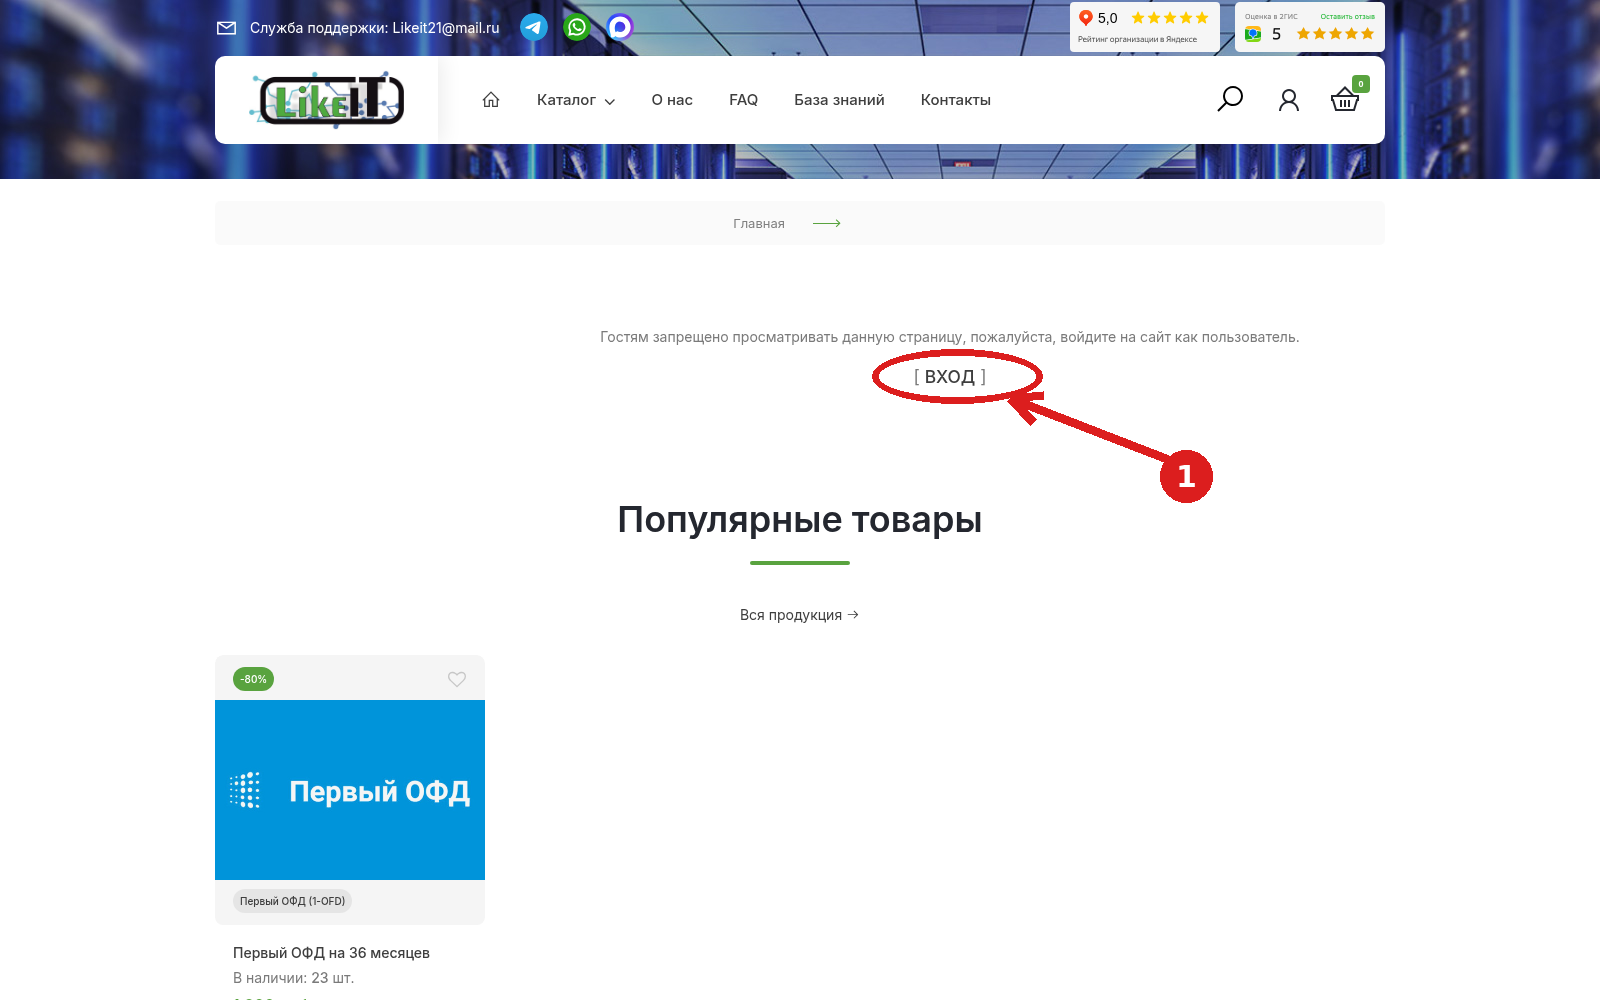Click the LikeIT site logo
Screen dimensions: 1600x1000
[327, 100]
